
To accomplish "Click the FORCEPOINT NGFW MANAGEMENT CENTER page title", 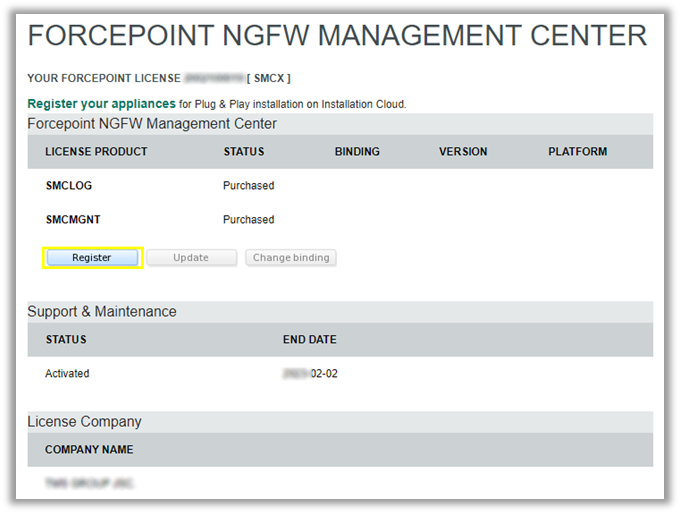I will point(337,36).
